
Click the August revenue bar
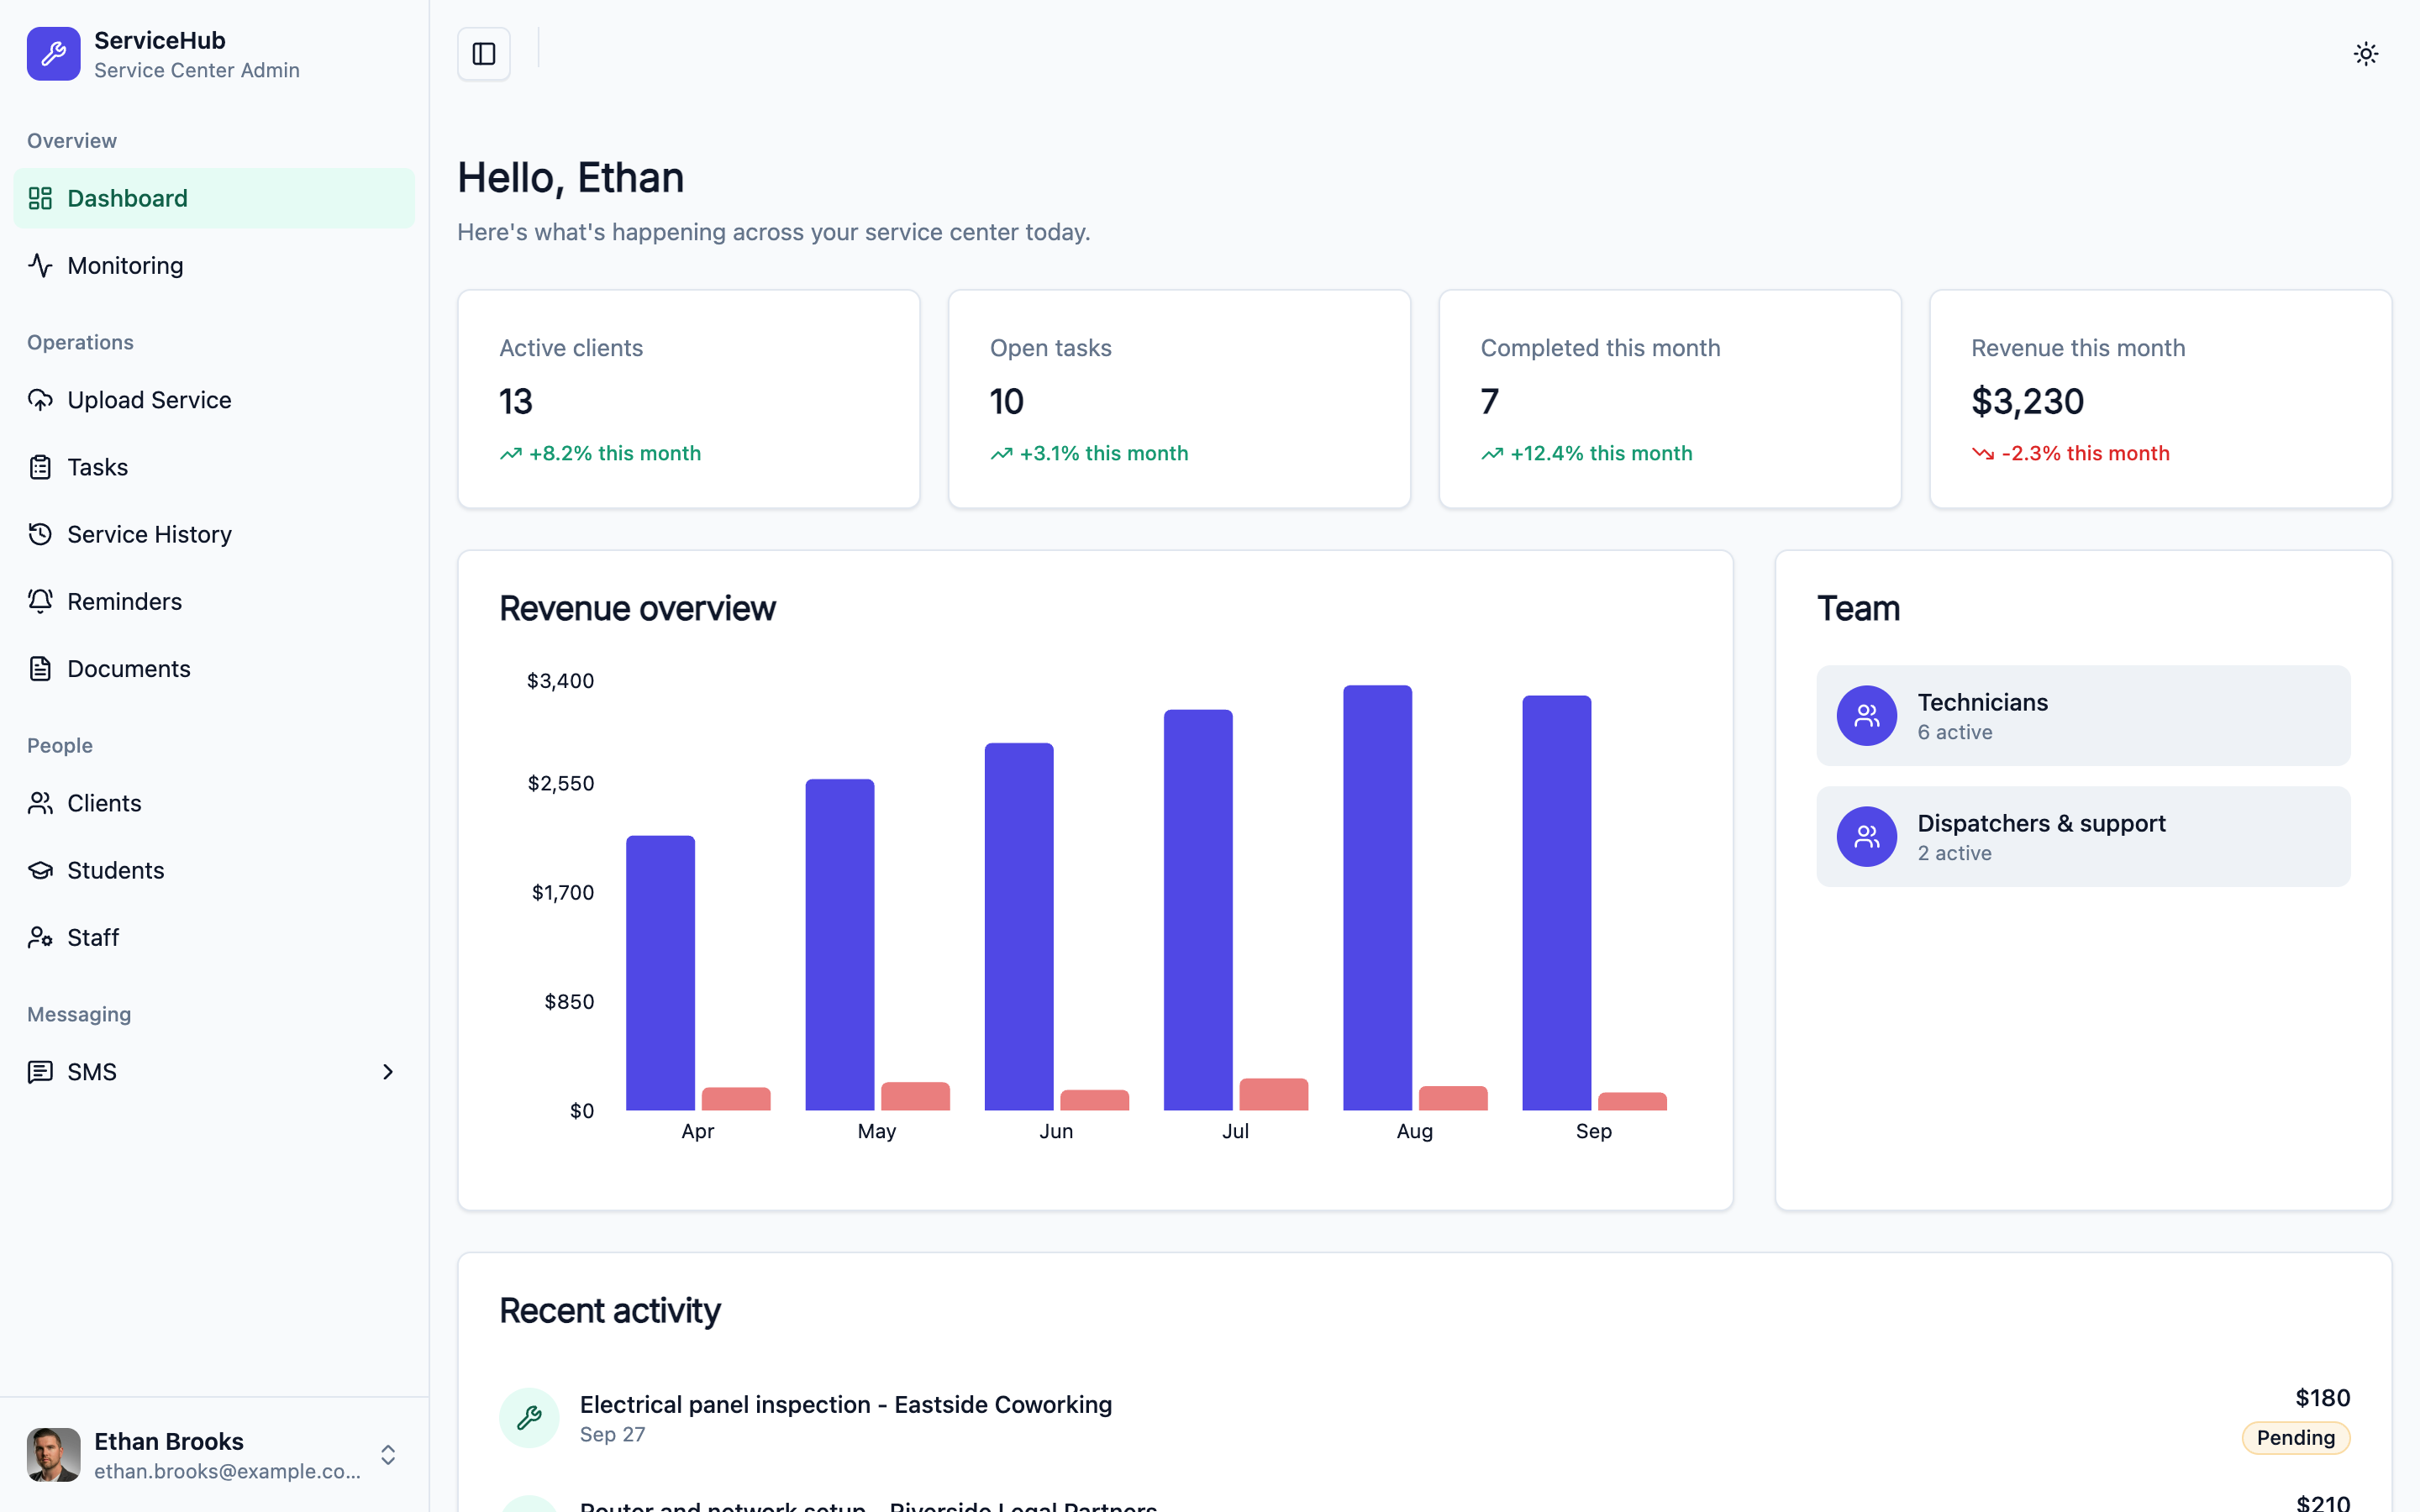[1377, 898]
